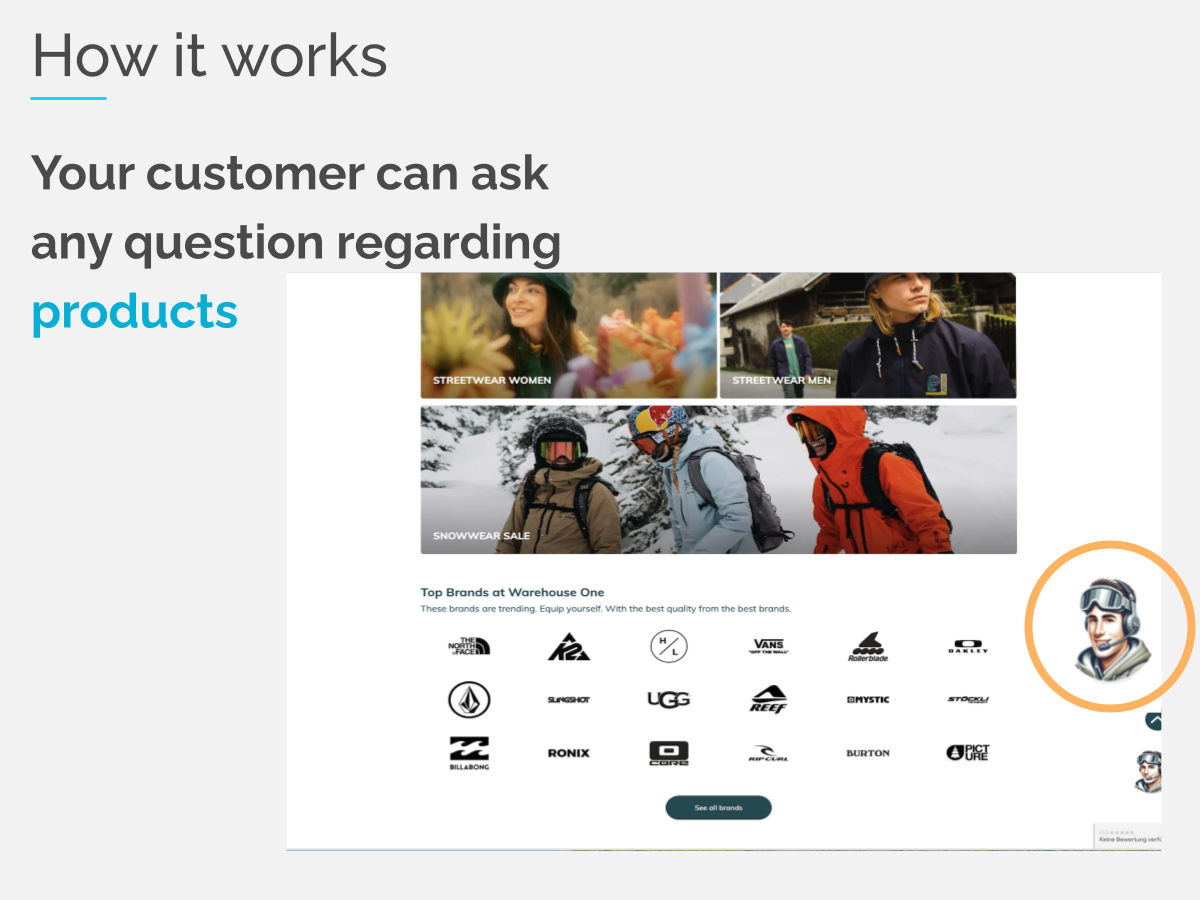The height and width of the screenshot is (900, 1200).
Task: Click the See all brands button
Action: click(718, 807)
